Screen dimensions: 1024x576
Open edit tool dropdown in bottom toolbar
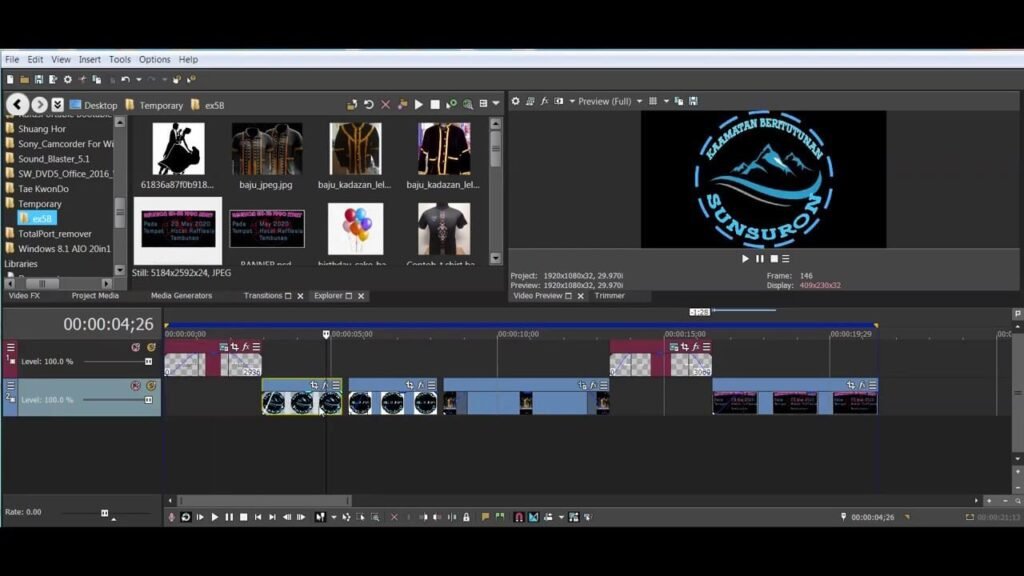coord(334,517)
